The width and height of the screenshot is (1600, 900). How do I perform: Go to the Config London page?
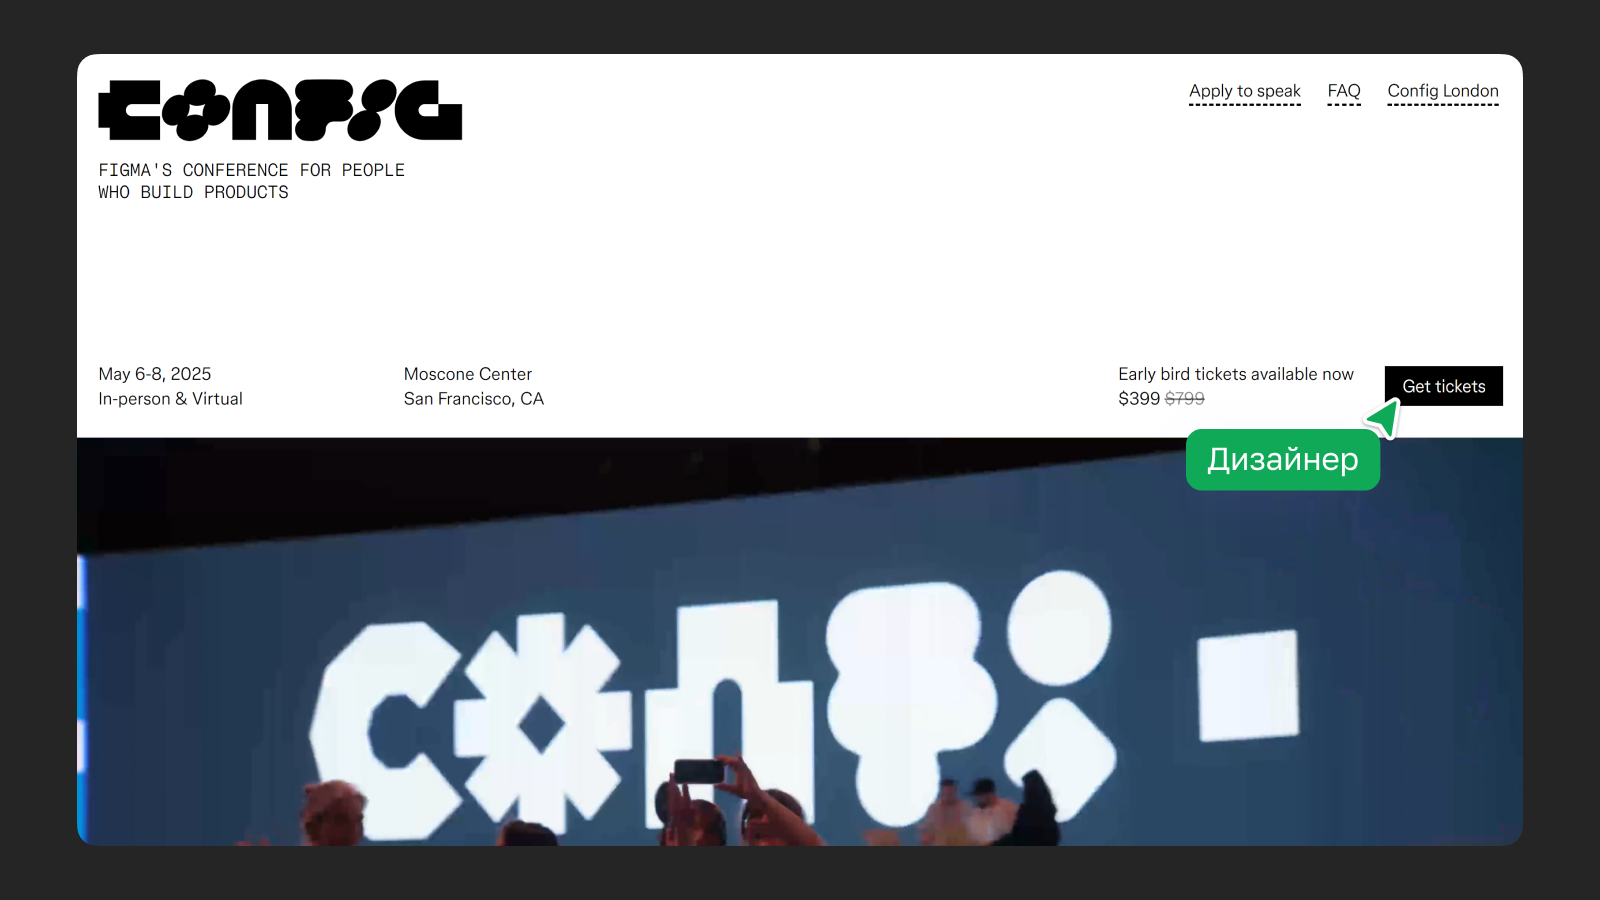coord(1443,91)
